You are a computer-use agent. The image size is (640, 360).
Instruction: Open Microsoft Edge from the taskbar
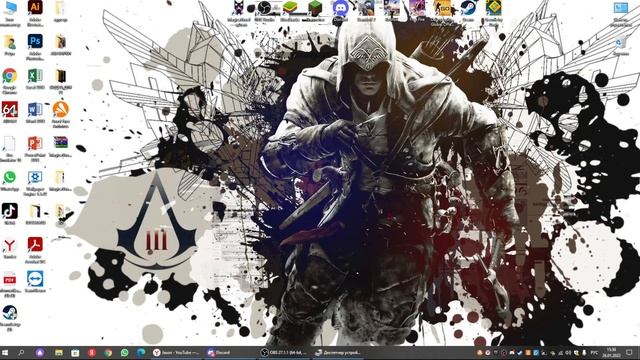(141, 352)
